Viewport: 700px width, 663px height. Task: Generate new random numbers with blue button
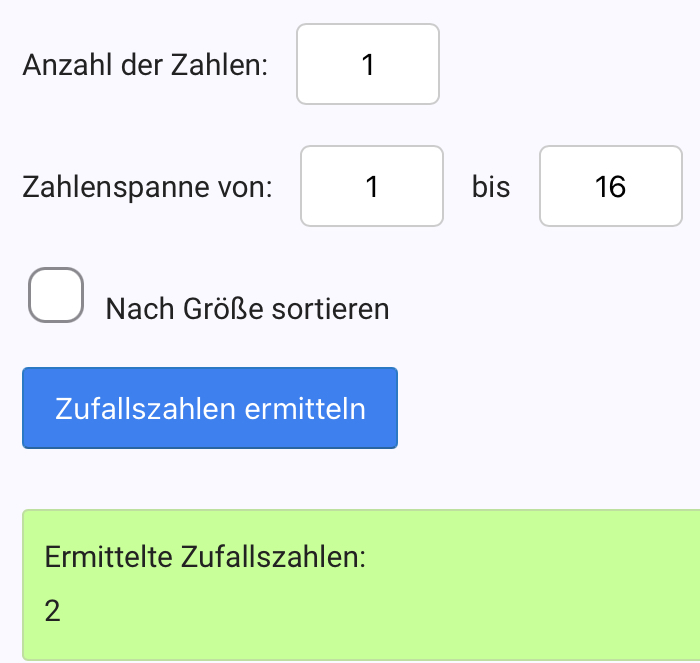[x=210, y=408]
